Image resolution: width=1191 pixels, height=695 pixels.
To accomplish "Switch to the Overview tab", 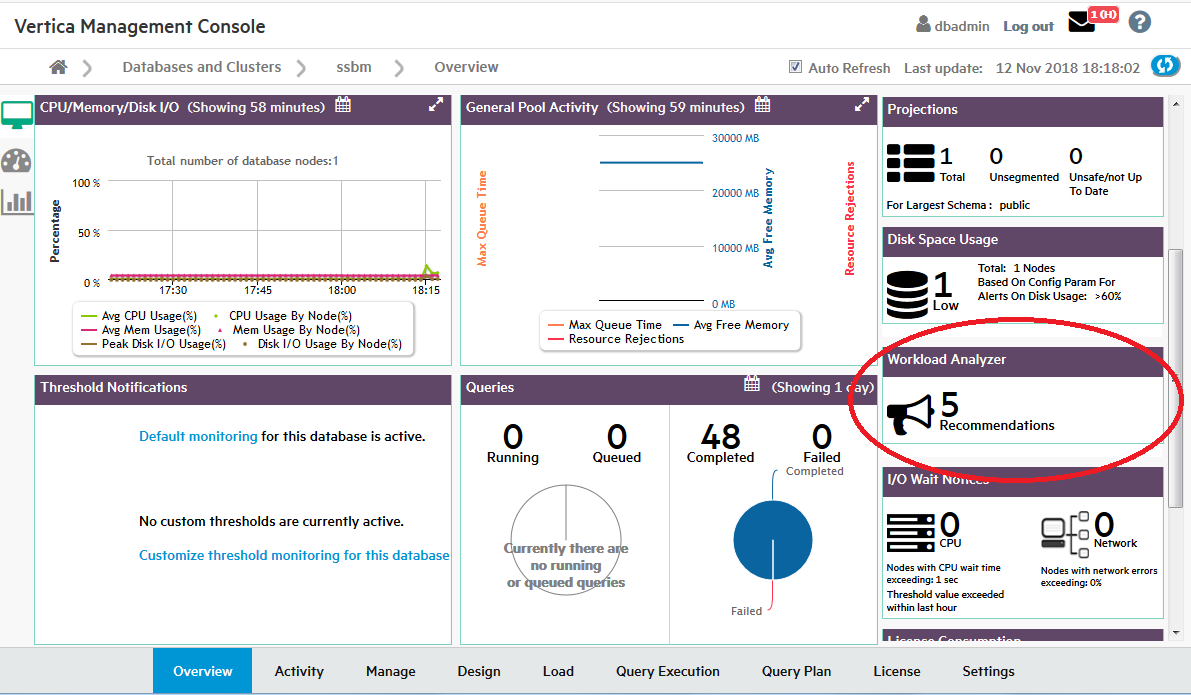I will tap(202, 671).
